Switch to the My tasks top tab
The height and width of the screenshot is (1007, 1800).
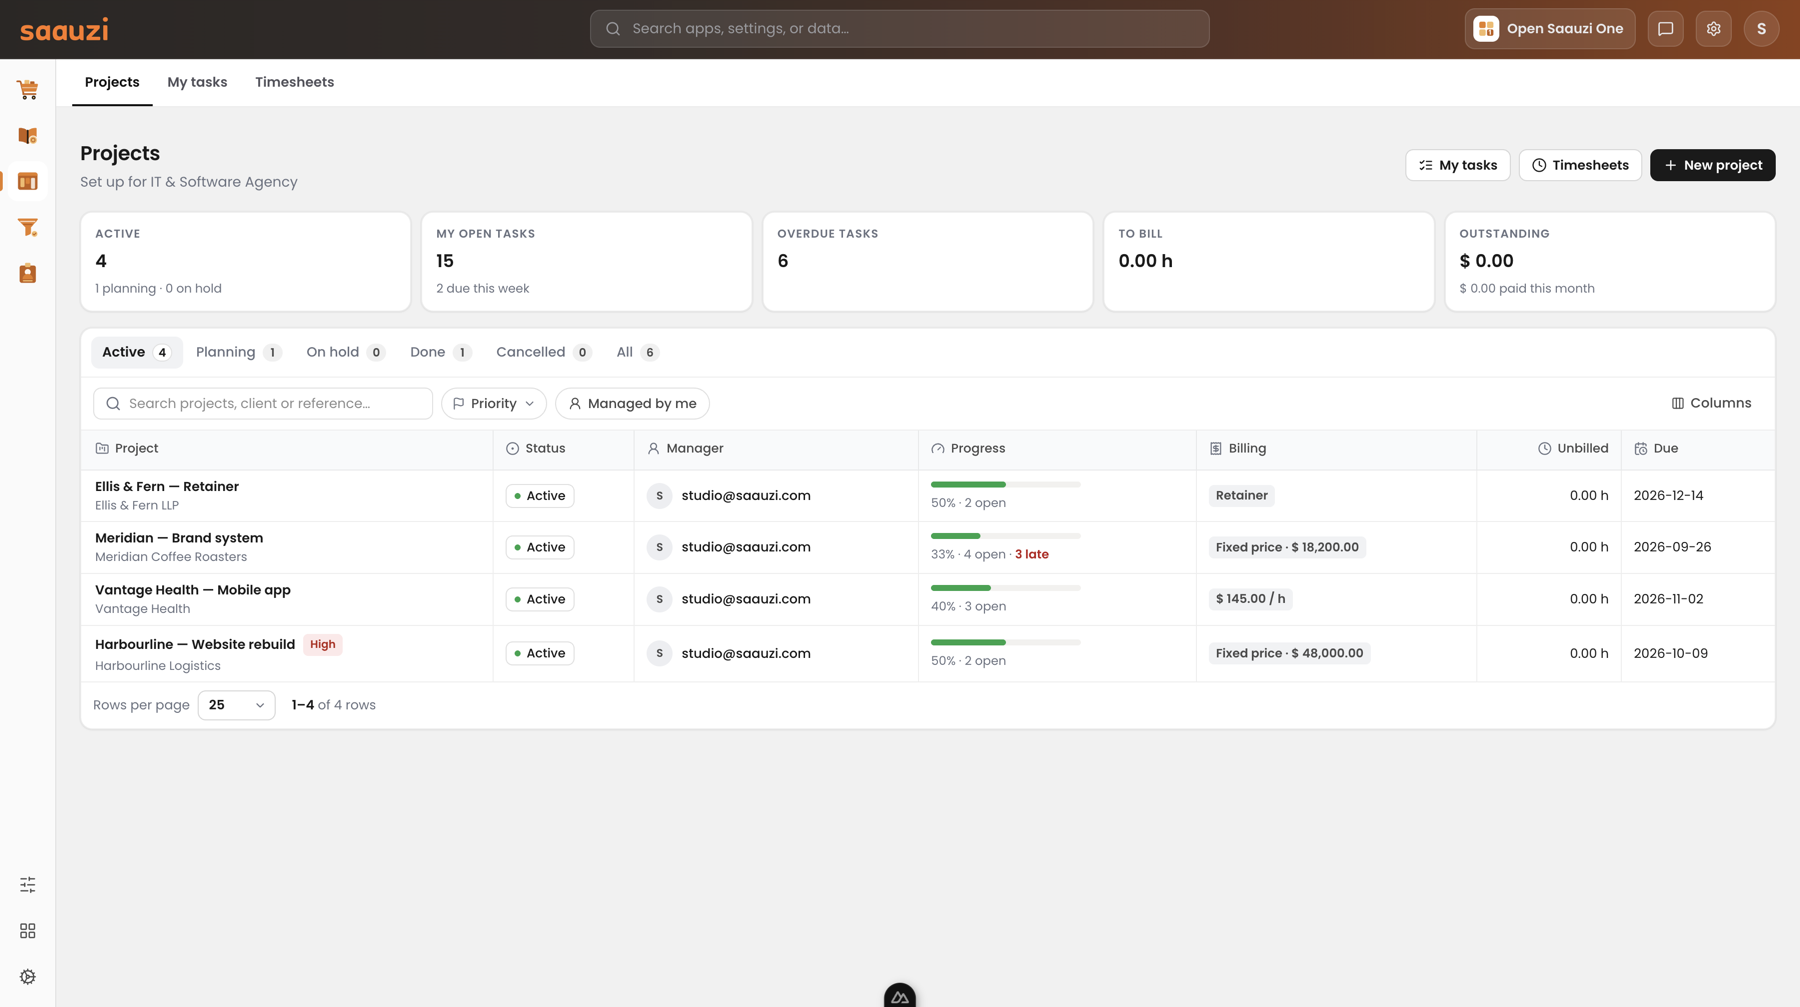pos(197,82)
